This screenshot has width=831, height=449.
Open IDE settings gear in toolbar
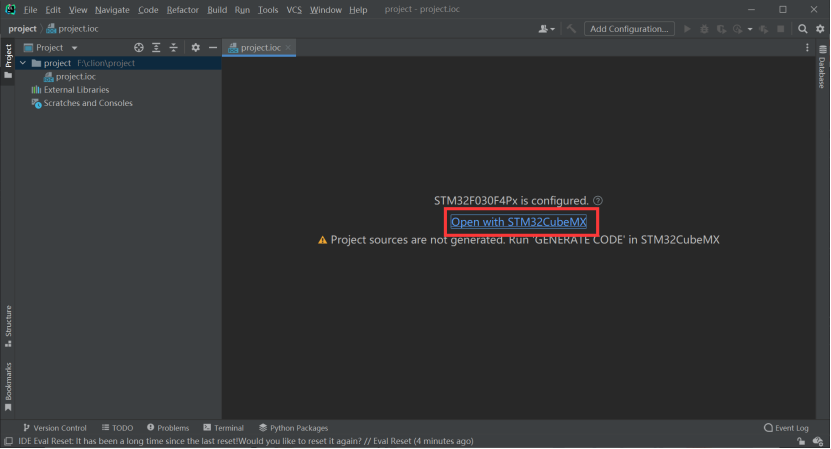coord(820,29)
